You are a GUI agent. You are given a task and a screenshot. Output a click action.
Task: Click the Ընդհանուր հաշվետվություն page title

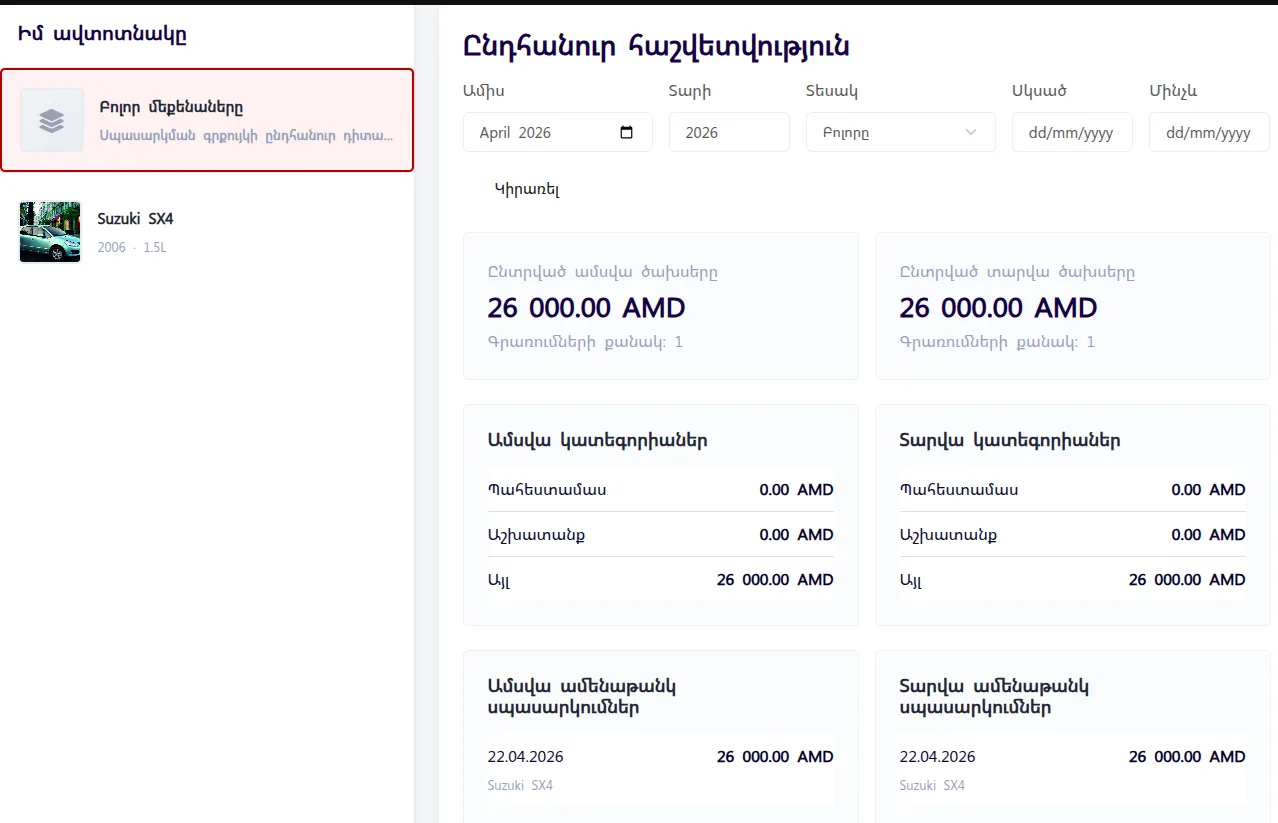[x=656, y=46]
